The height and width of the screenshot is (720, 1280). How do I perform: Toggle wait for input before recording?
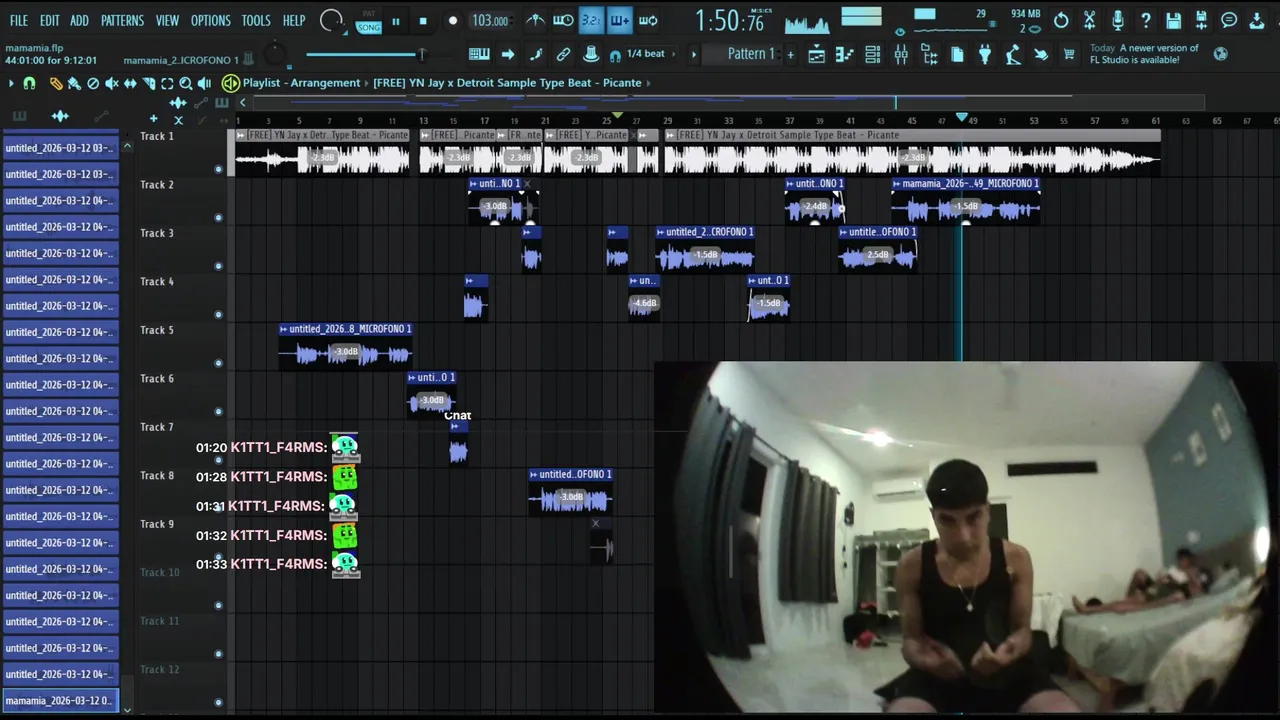(562, 20)
